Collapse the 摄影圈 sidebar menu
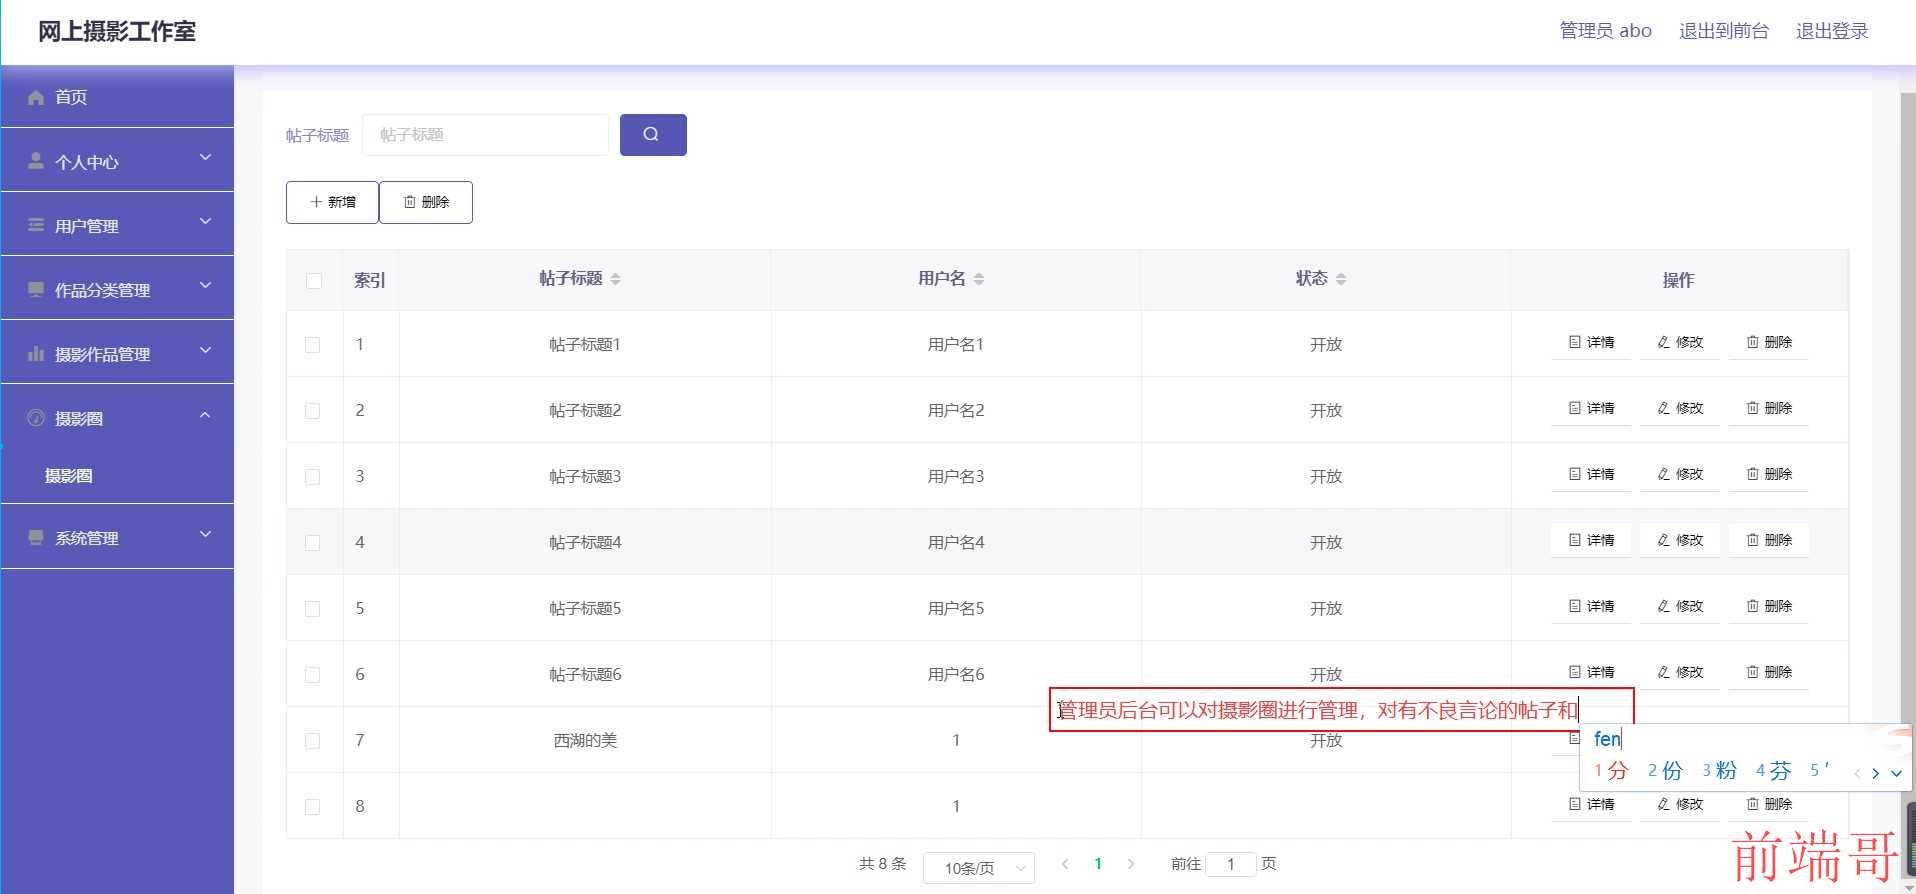This screenshot has height=894, width=1916. click(x=118, y=416)
